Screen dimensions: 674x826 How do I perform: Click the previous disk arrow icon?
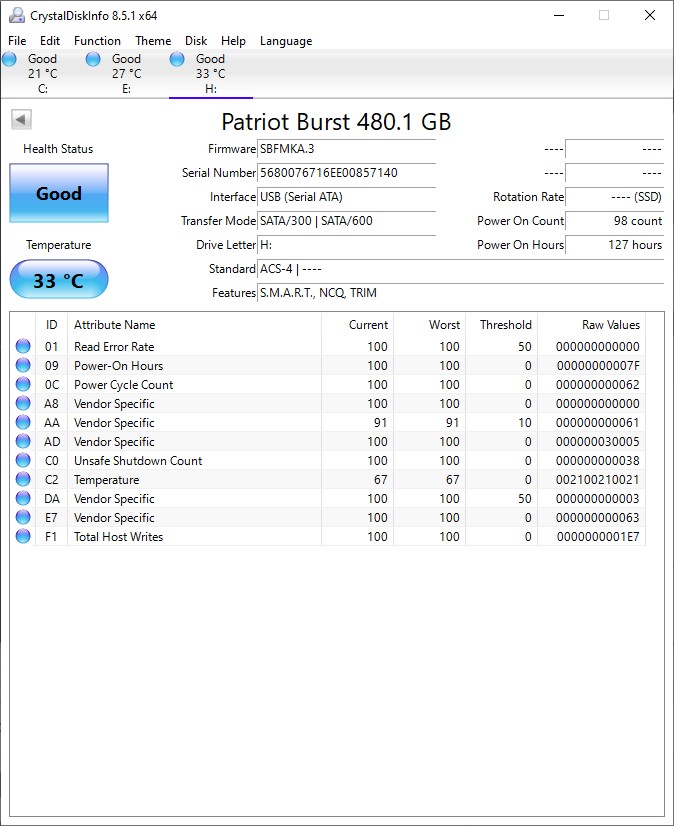pyautogui.click(x=21, y=120)
